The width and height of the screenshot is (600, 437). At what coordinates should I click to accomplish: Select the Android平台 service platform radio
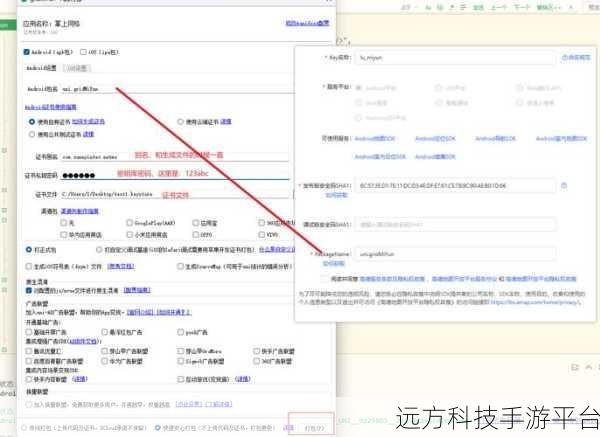click(359, 88)
